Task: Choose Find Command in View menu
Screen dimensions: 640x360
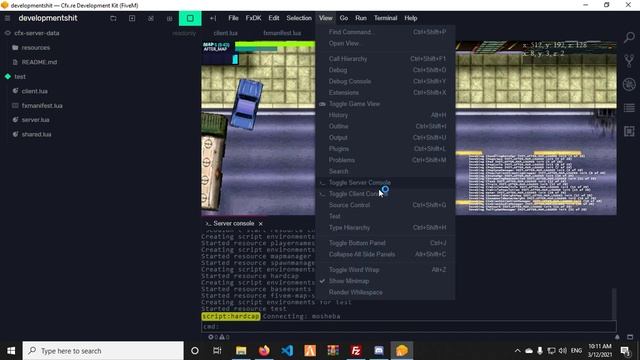Action: 385,32
